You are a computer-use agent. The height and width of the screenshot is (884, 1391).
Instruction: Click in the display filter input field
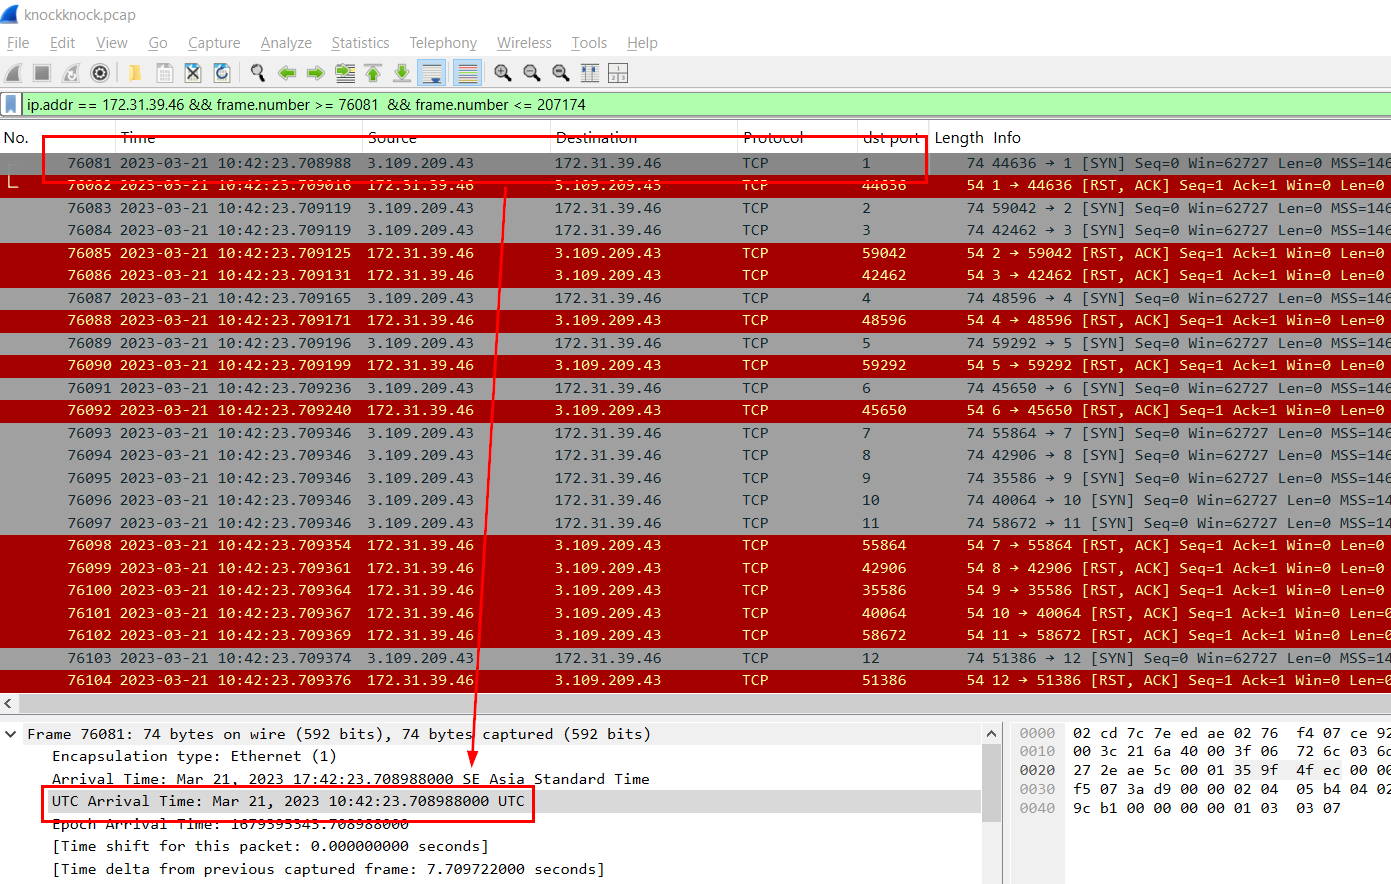pyautogui.click(x=700, y=104)
